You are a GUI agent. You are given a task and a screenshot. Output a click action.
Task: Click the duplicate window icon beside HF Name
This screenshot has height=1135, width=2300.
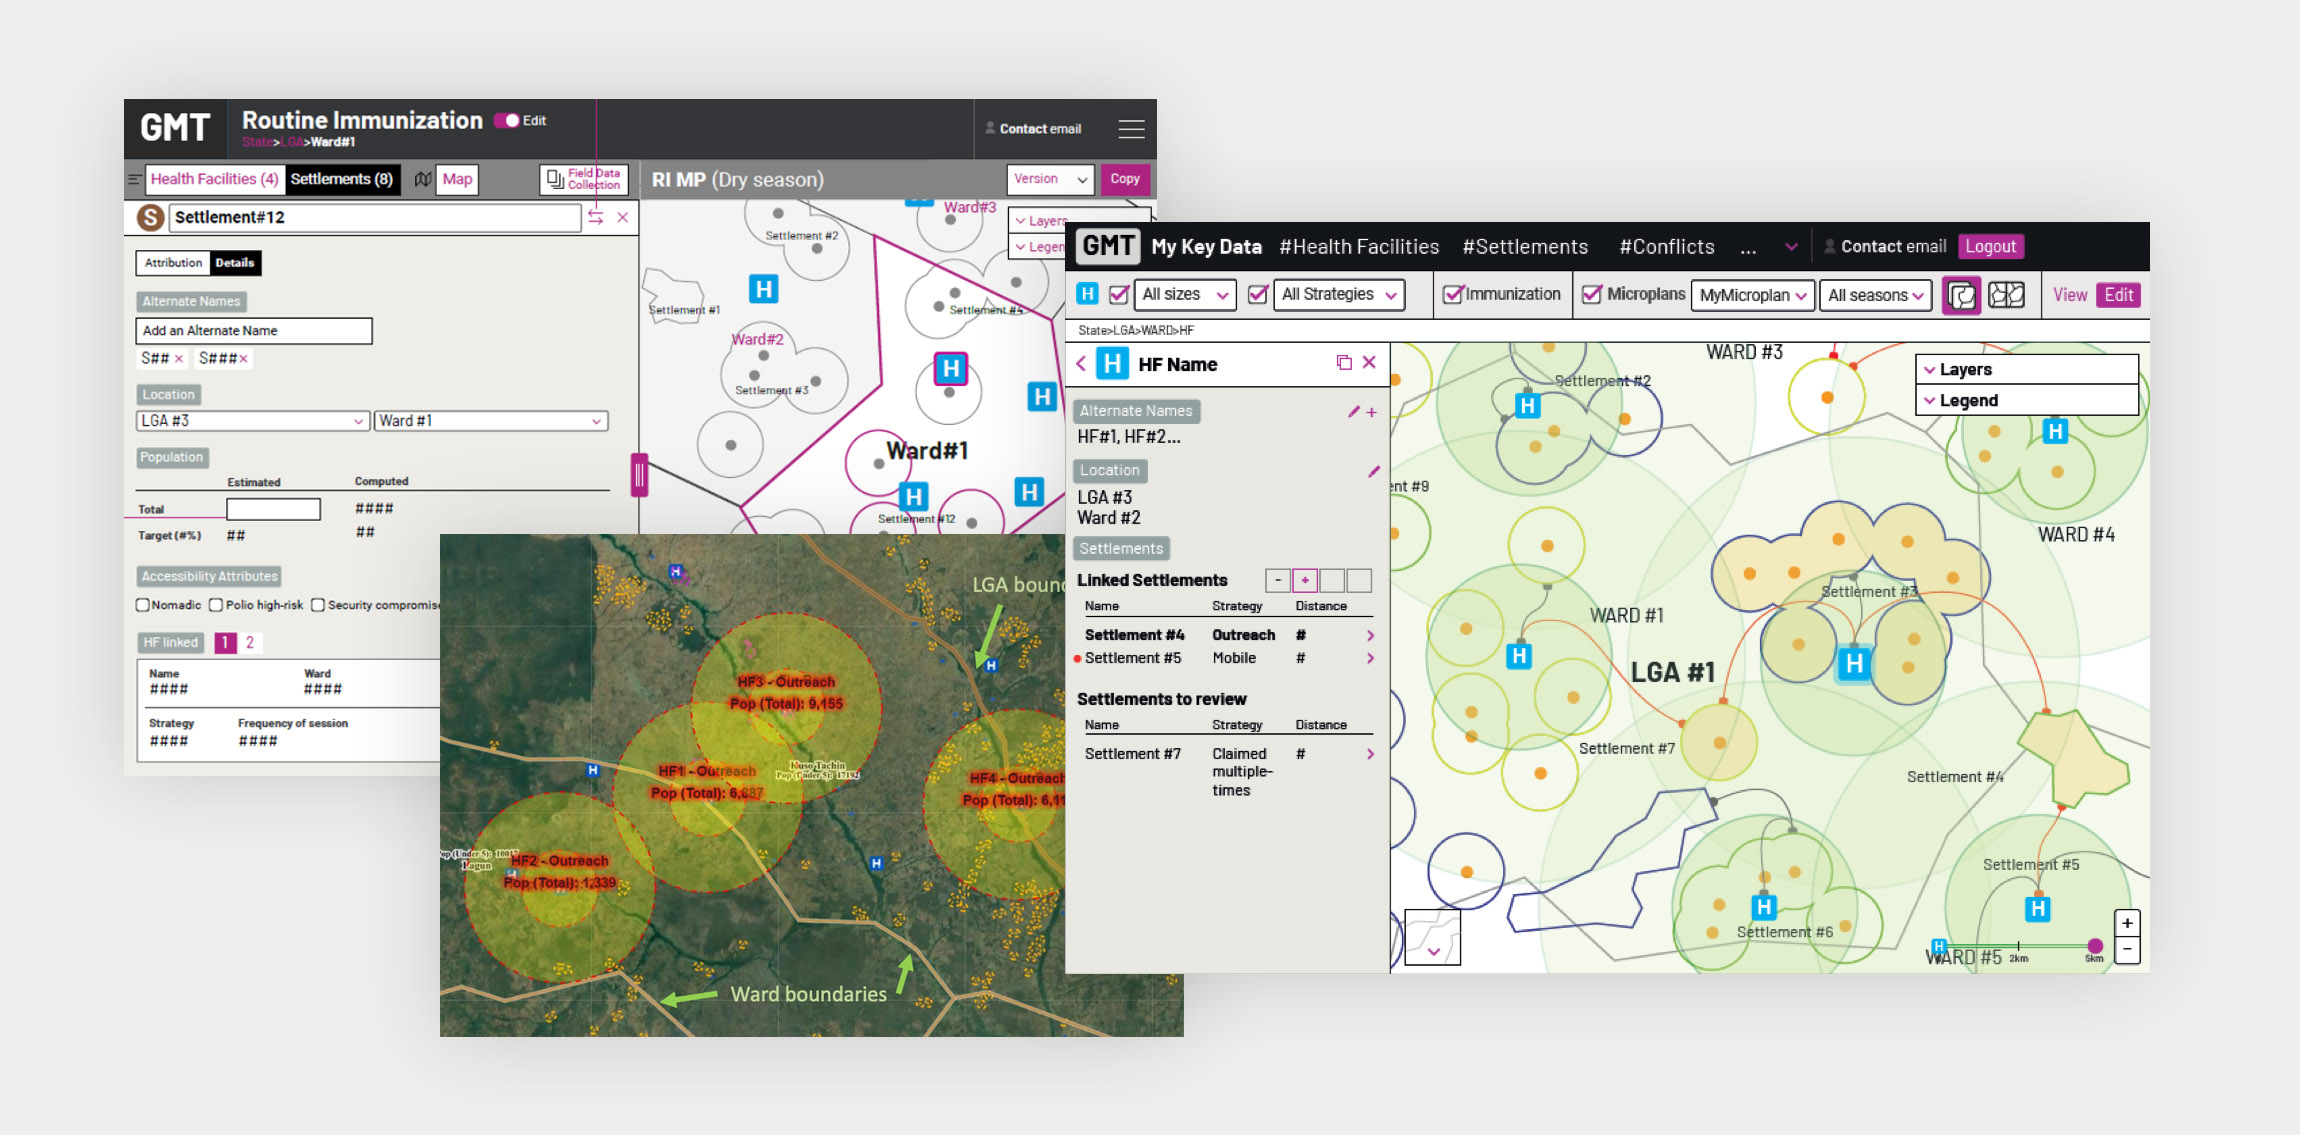tap(1343, 363)
